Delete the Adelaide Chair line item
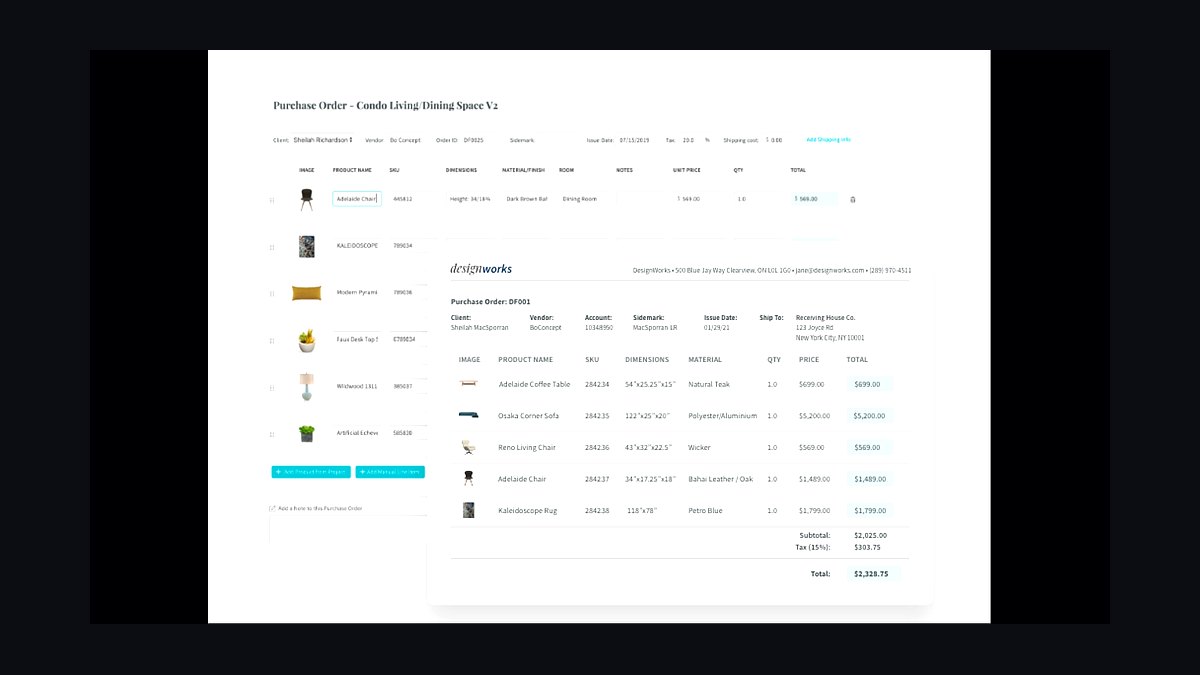Image resolution: width=1200 pixels, height=675 pixels. [x=852, y=199]
